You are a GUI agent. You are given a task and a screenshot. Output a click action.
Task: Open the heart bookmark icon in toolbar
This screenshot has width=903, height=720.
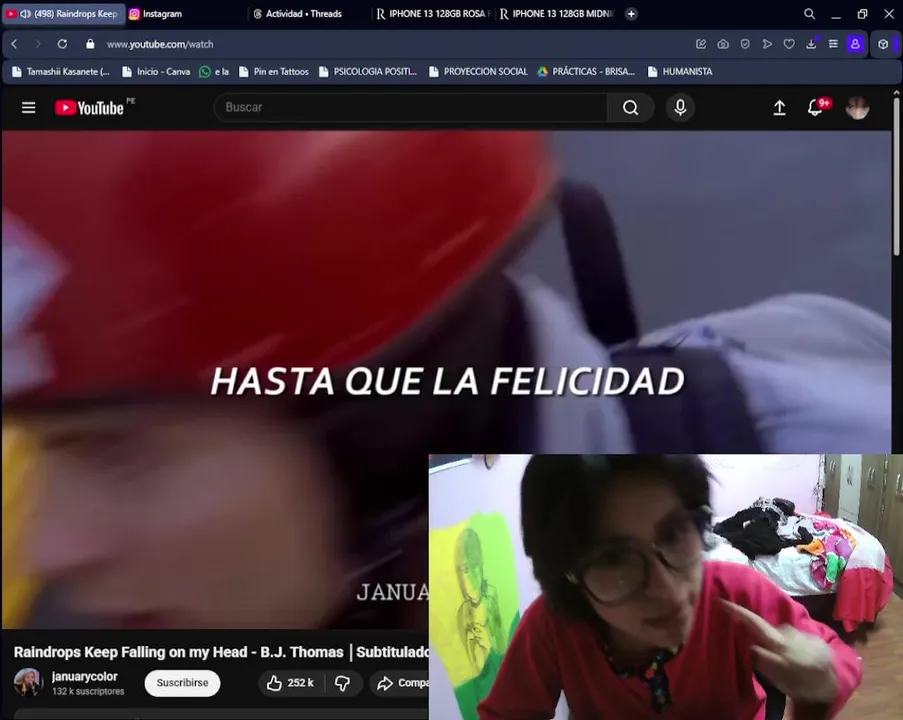pyautogui.click(x=789, y=44)
